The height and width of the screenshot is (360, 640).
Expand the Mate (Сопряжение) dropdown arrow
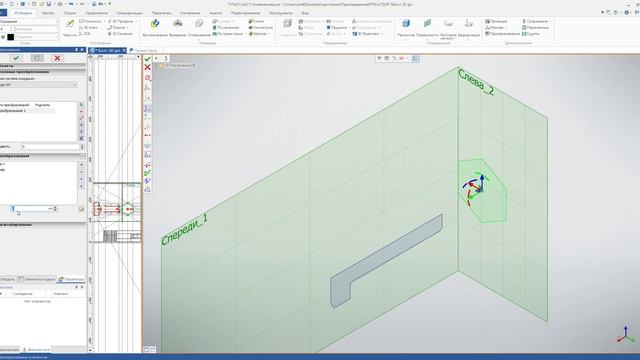click(x=550, y=21)
